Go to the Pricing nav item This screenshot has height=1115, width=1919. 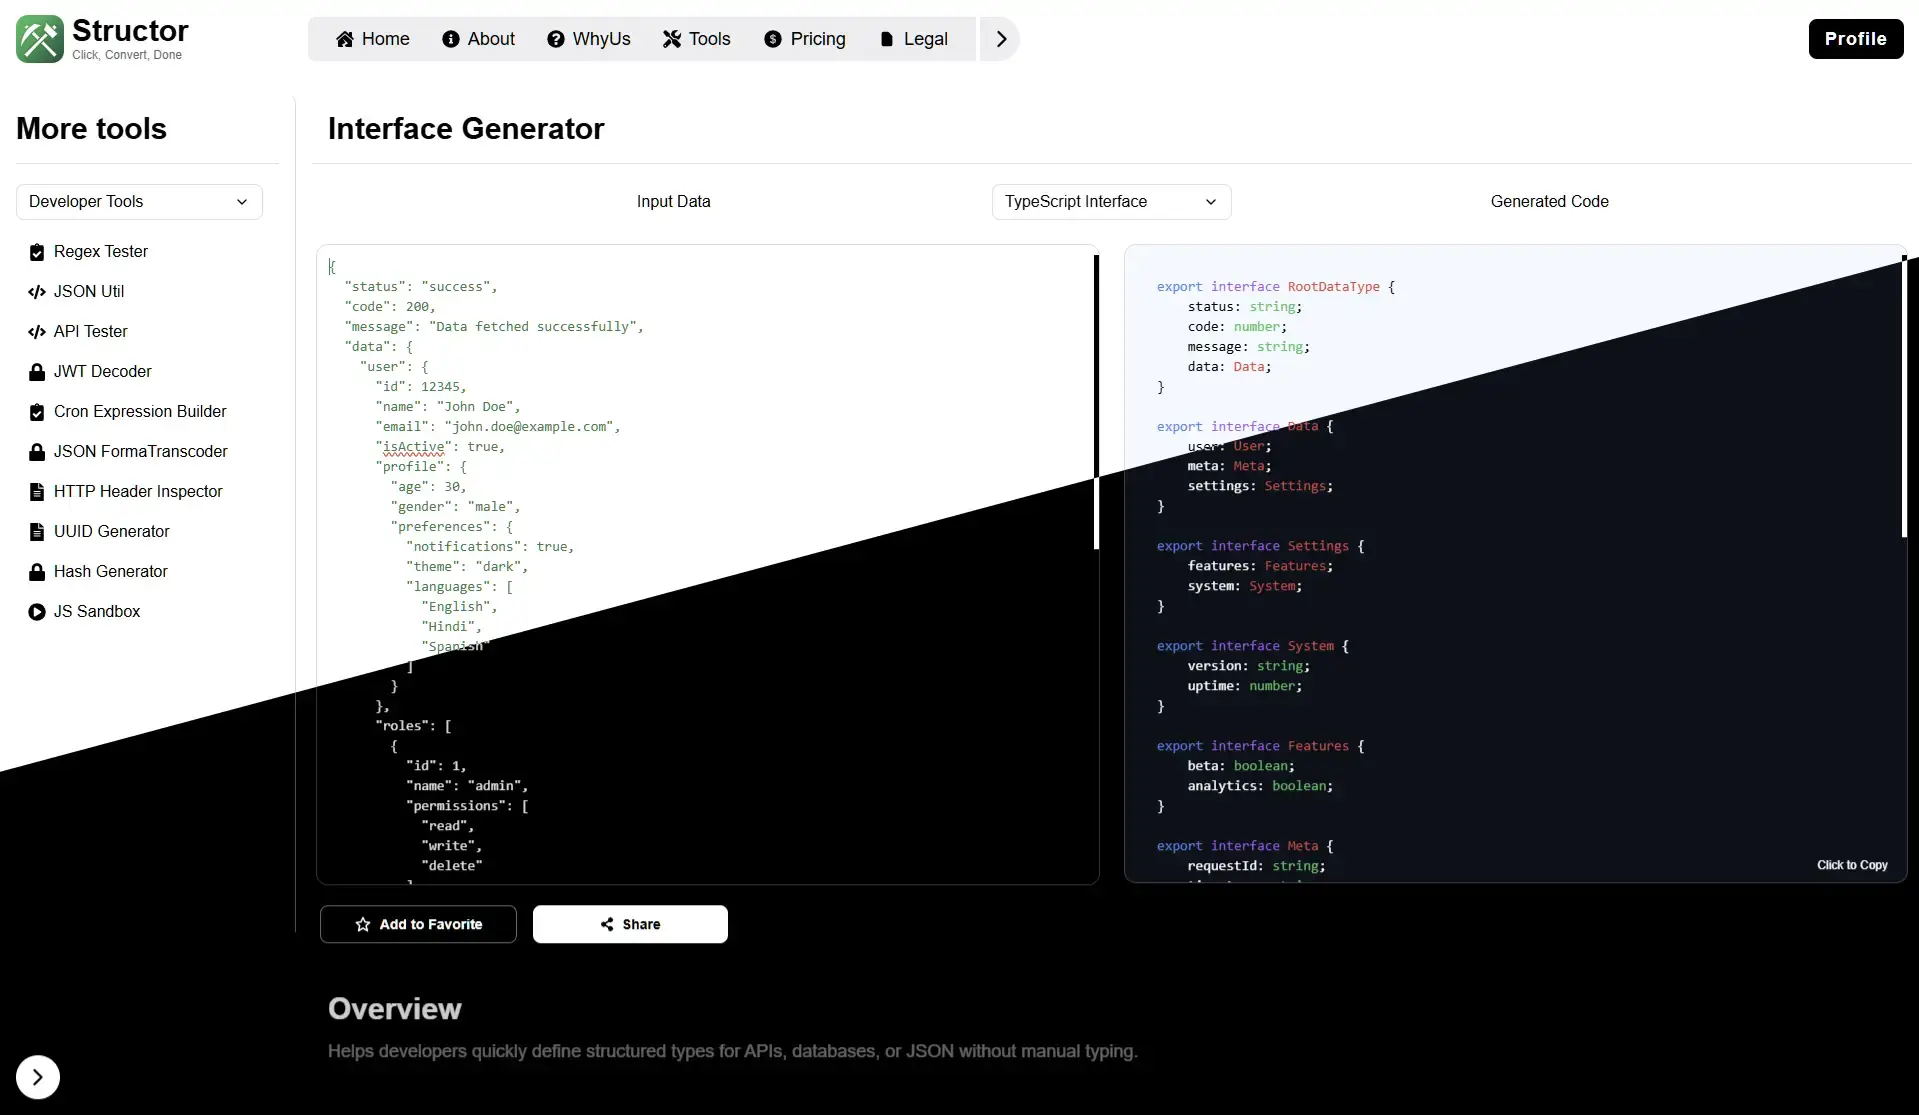(805, 39)
